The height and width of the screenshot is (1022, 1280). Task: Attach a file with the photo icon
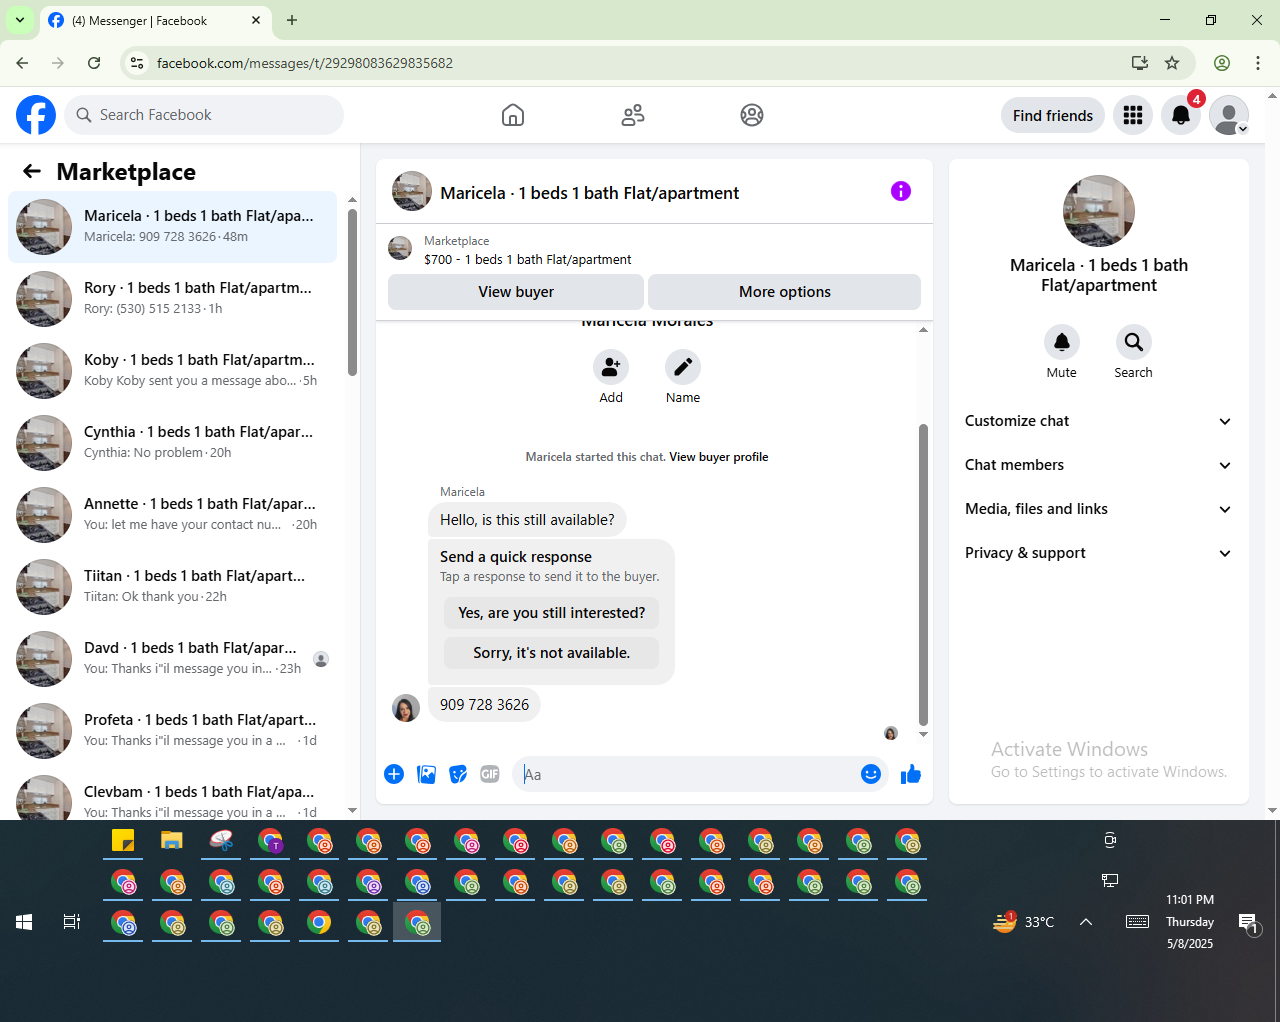(426, 774)
